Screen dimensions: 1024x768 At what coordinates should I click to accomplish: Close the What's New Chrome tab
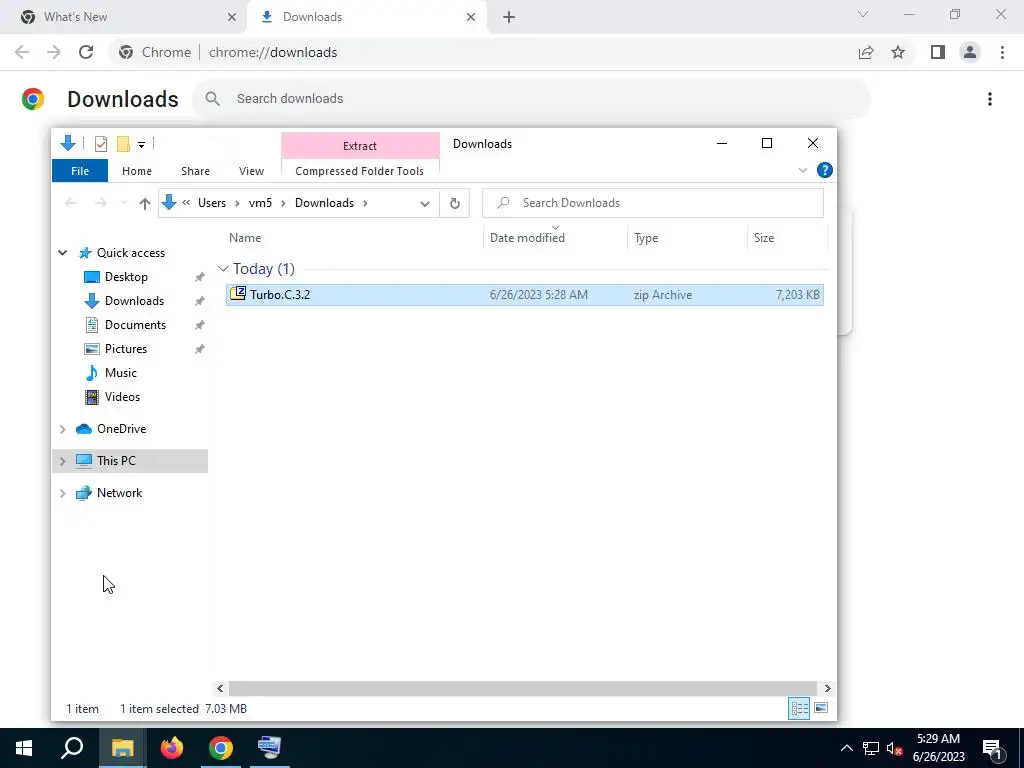coord(232,17)
